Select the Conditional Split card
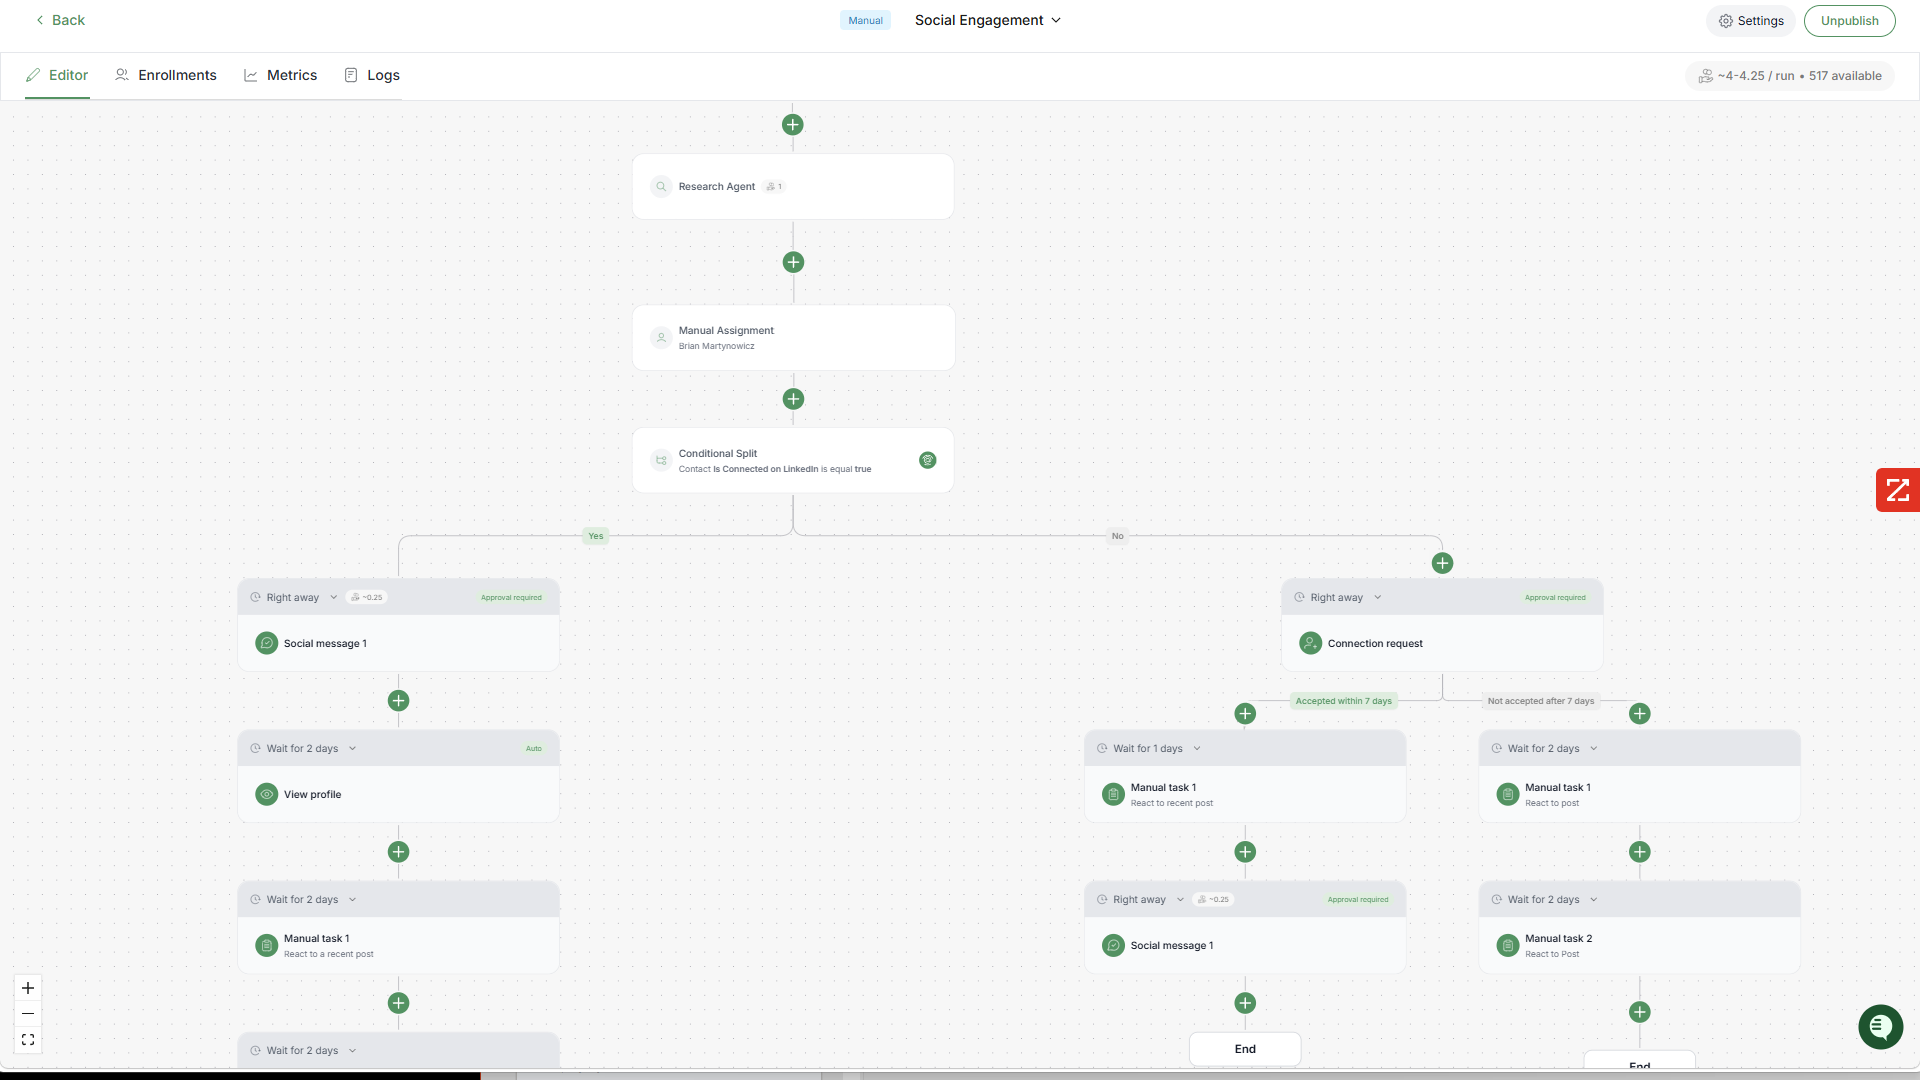Image resolution: width=1920 pixels, height=1080 pixels. [x=793, y=461]
